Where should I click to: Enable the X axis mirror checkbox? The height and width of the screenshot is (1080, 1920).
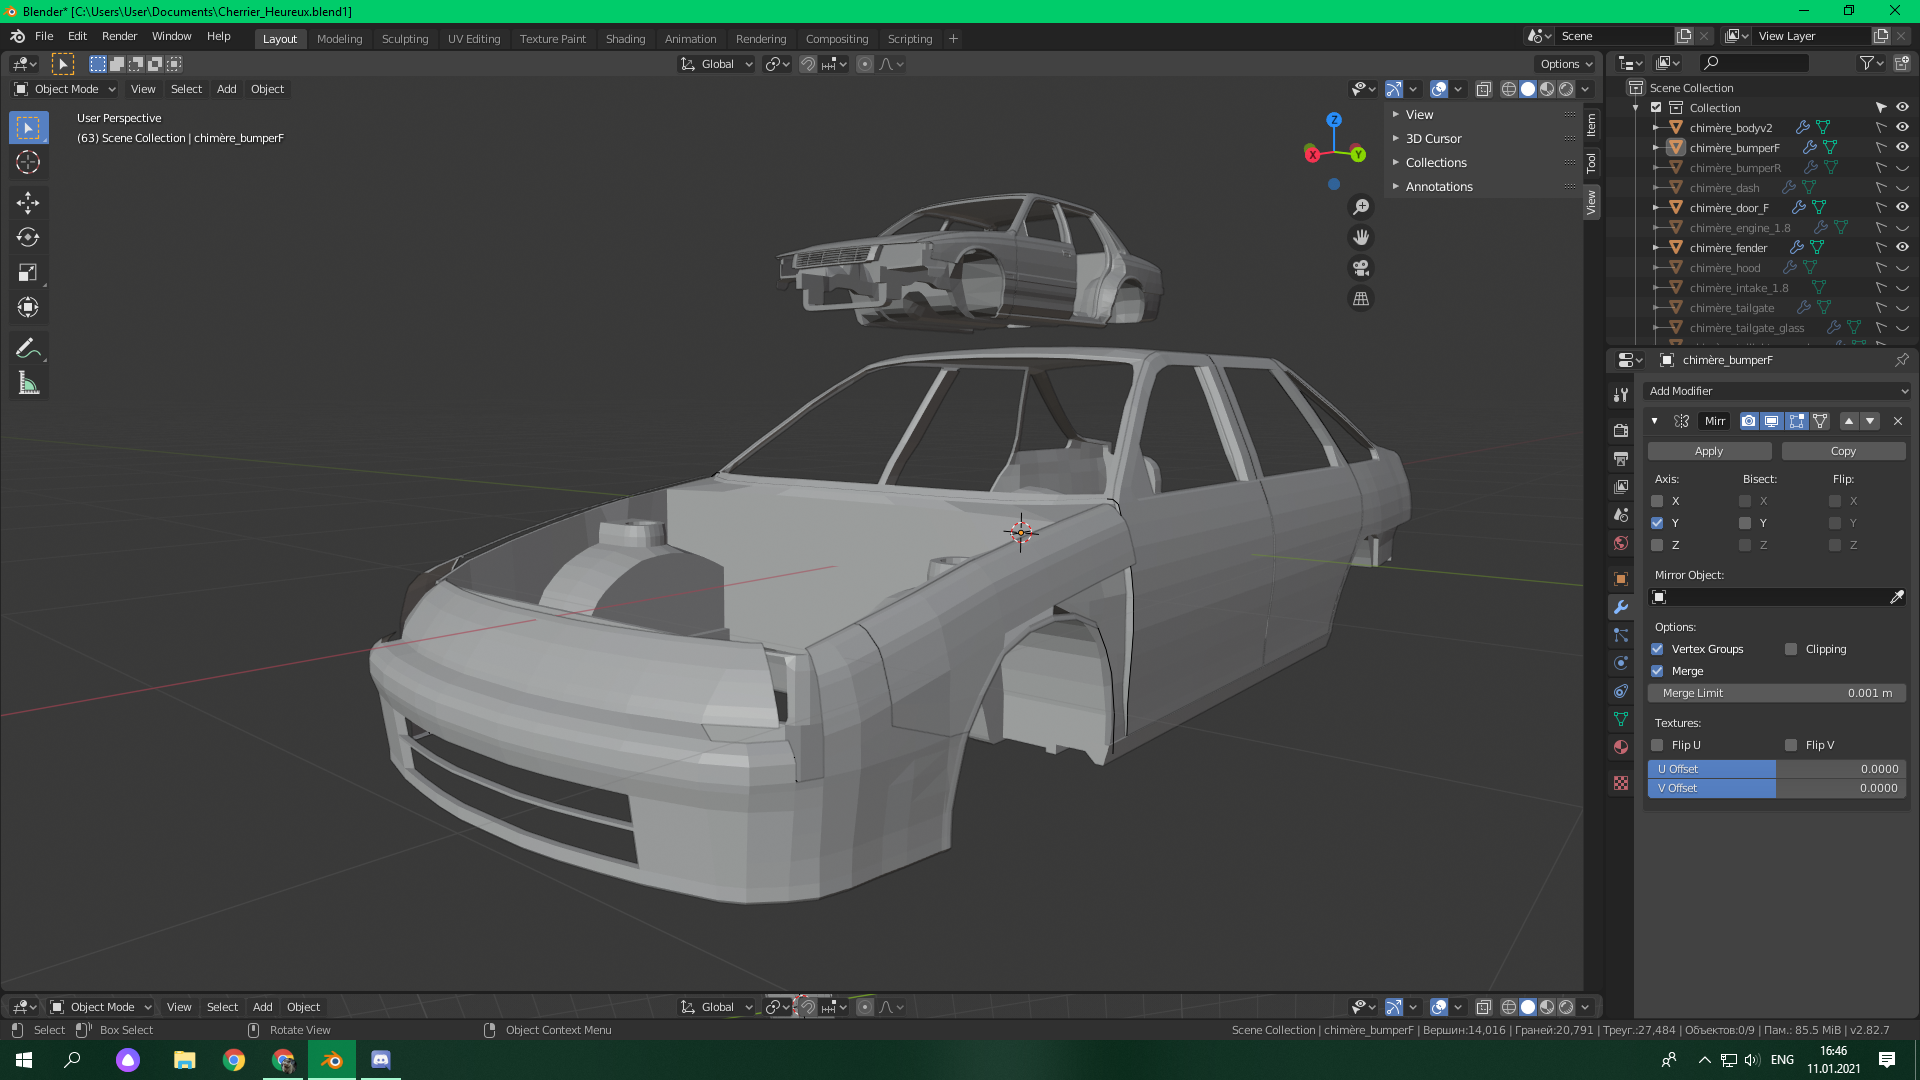click(1657, 501)
